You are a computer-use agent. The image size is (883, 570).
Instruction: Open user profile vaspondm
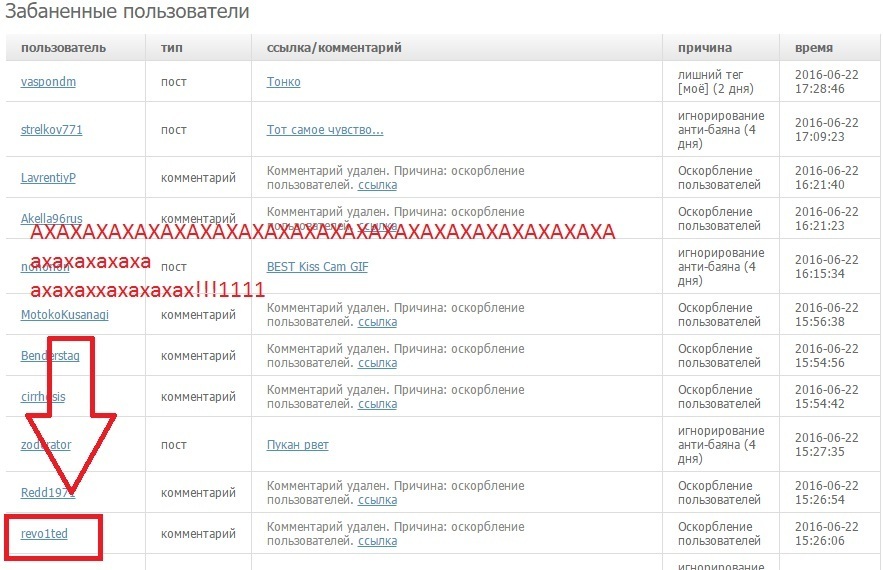pyautogui.click(x=48, y=82)
